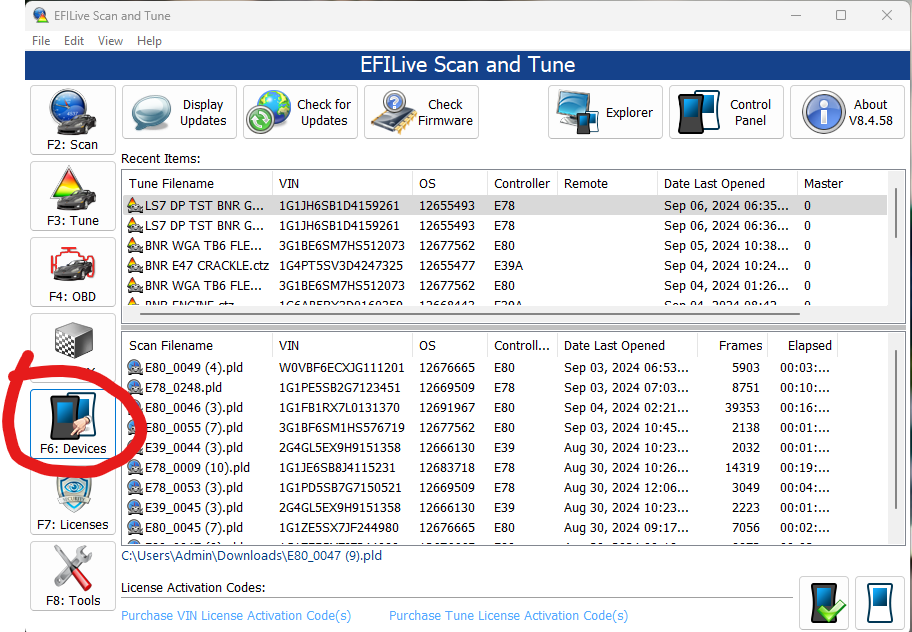Click the device icon with green checkmark
Screen dimensions: 912x632
[824, 603]
